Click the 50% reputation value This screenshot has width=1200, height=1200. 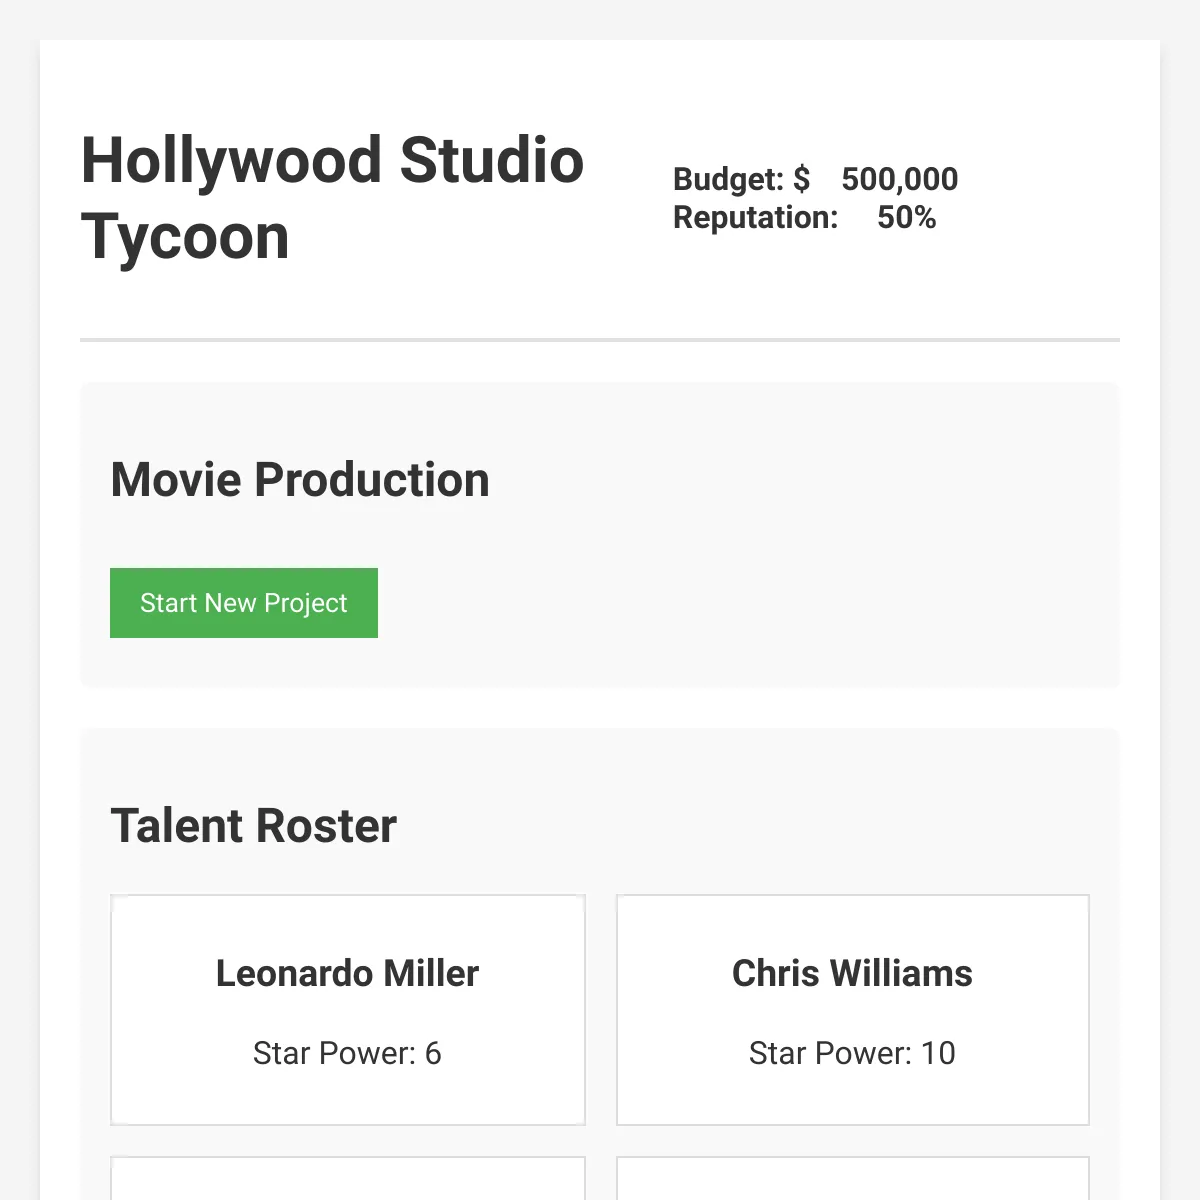906,217
